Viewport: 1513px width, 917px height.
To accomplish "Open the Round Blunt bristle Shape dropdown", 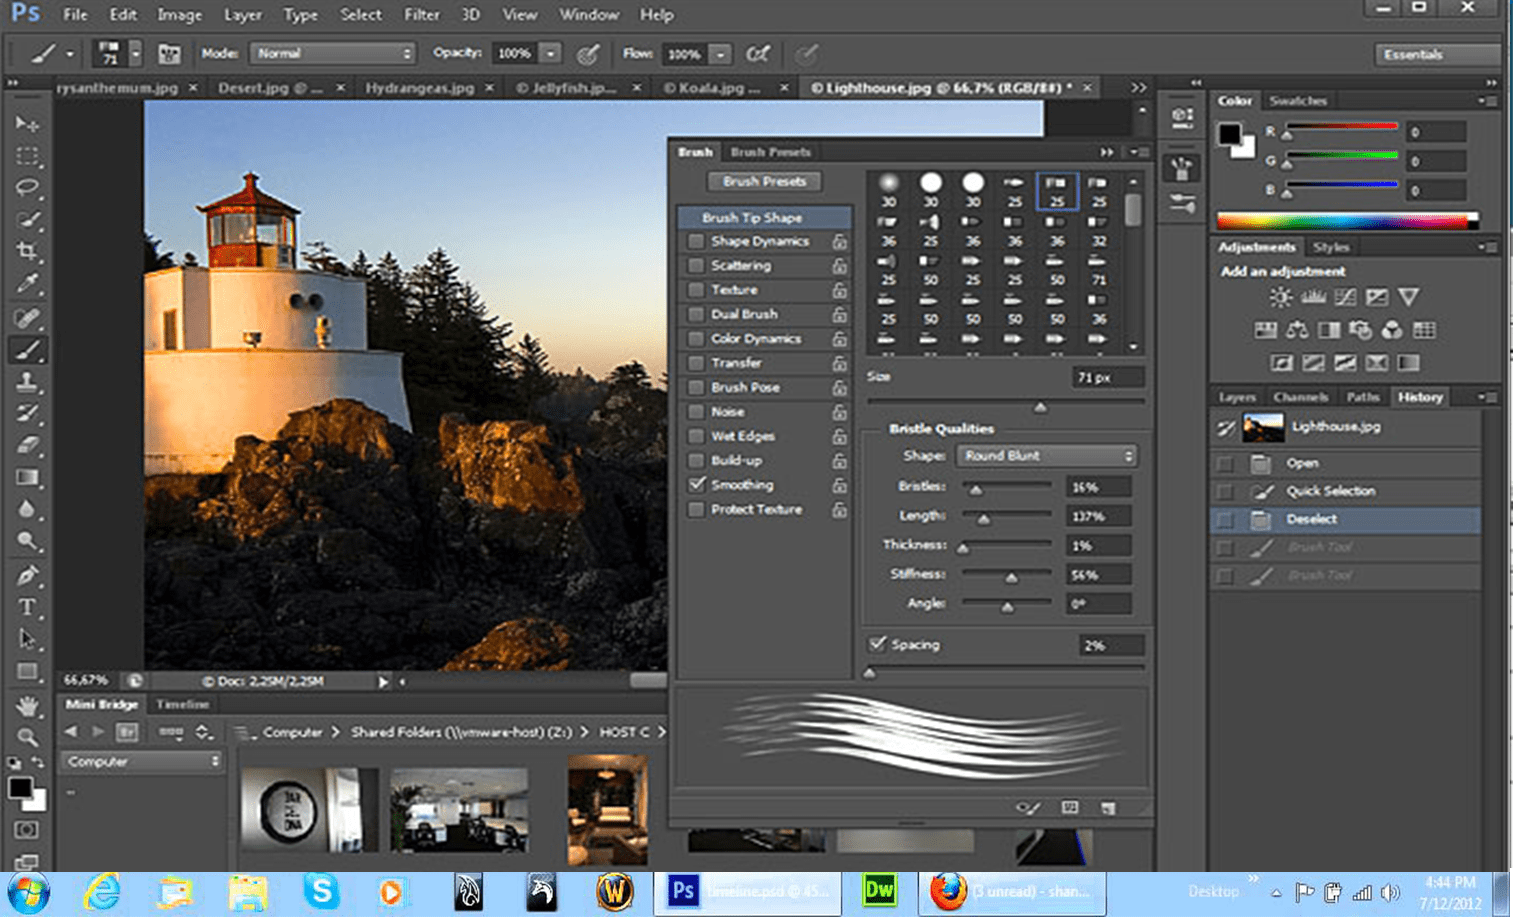I will 1044,455.
